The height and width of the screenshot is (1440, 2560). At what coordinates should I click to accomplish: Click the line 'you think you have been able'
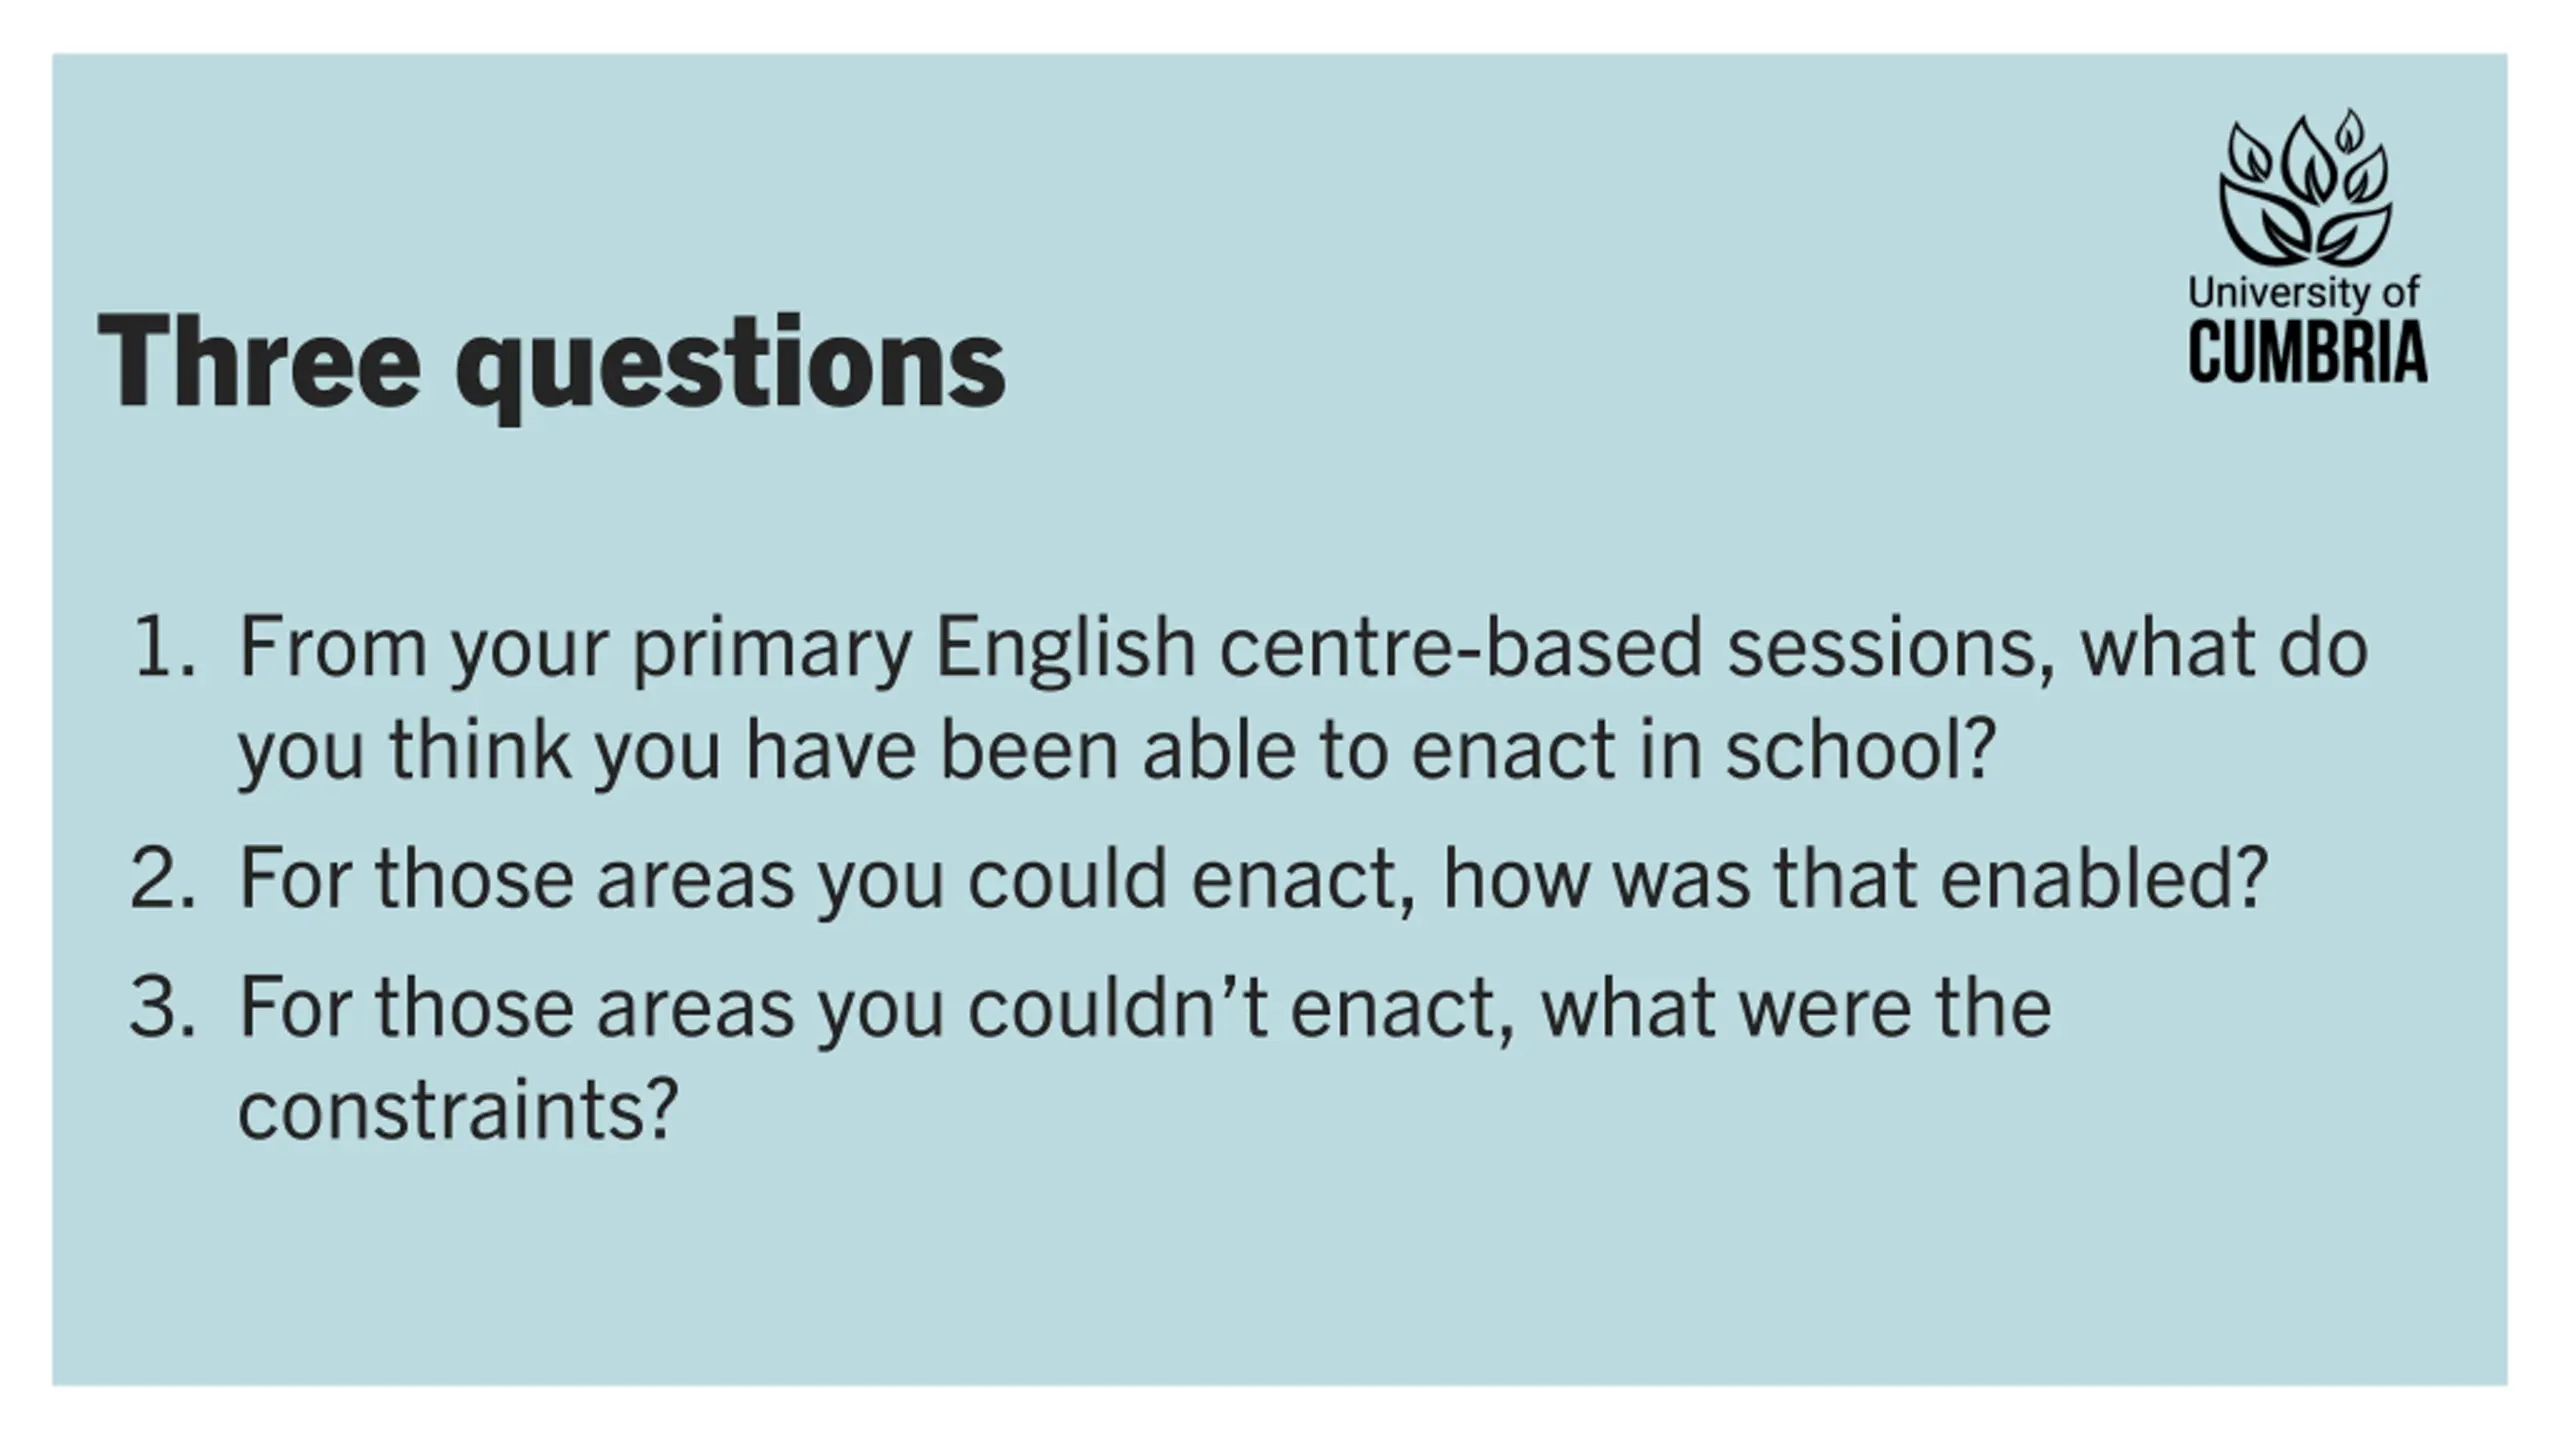pyautogui.click(x=1117, y=752)
